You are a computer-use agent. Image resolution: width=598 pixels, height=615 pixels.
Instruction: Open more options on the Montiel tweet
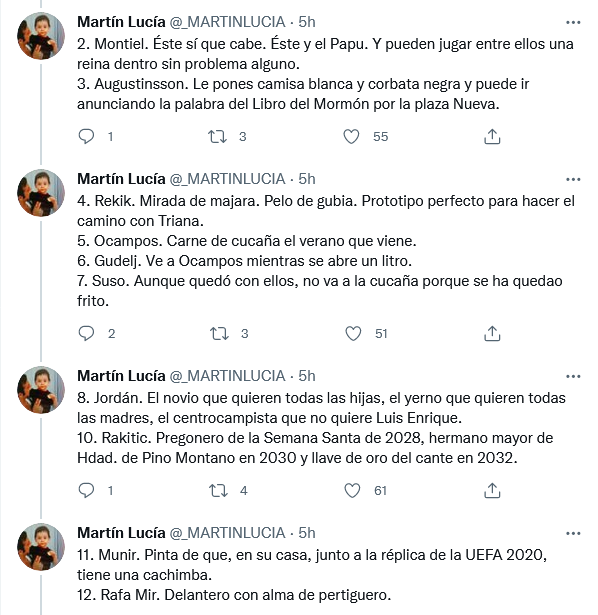573,22
